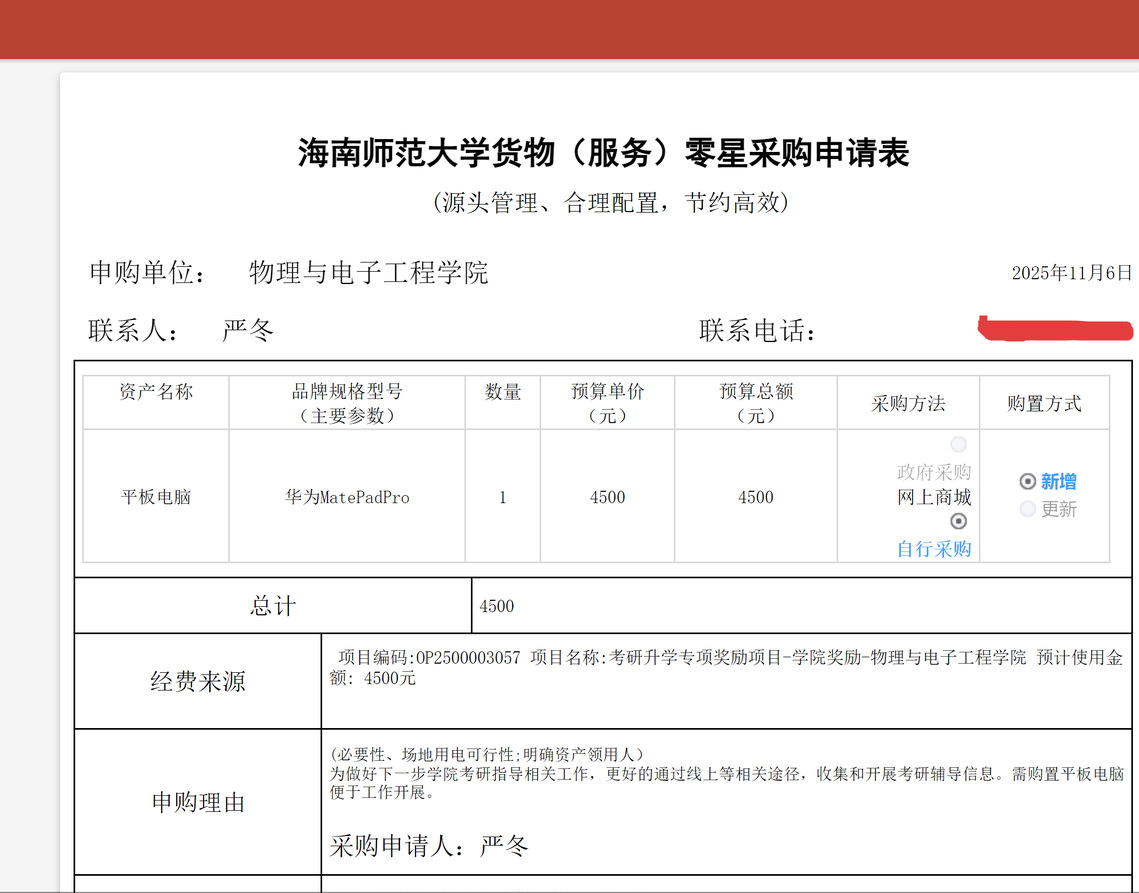
Task: Click the greyed-out 政府采购 label
Action: (x=934, y=472)
